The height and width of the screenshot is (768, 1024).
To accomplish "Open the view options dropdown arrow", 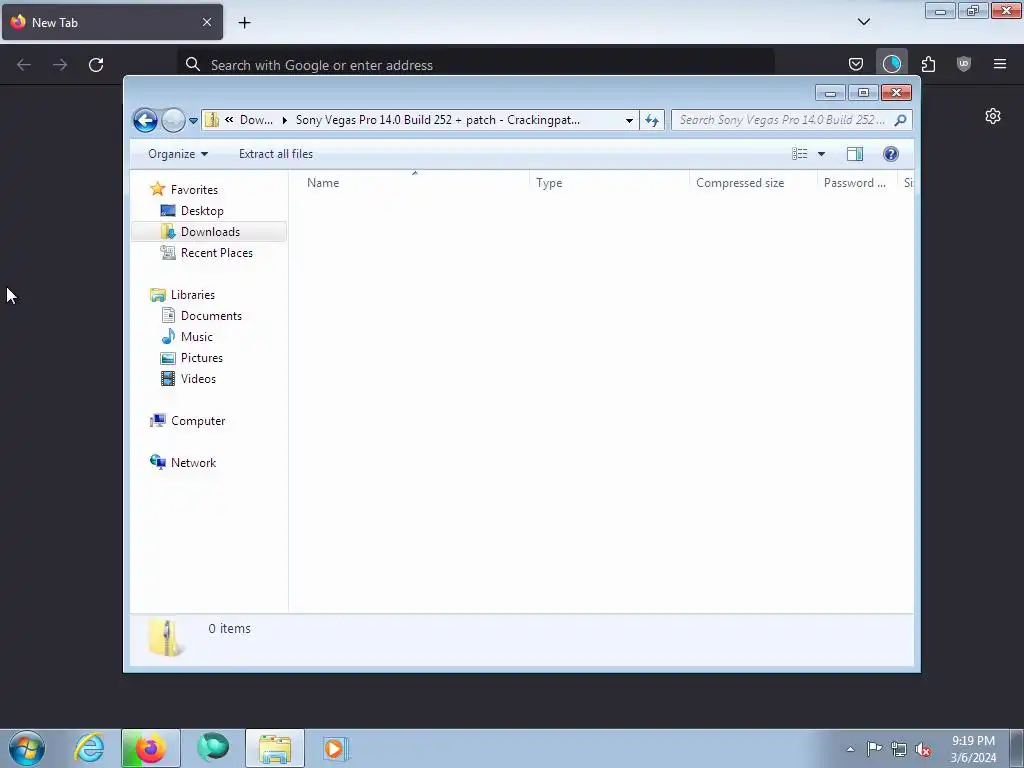I will pyautogui.click(x=822, y=154).
